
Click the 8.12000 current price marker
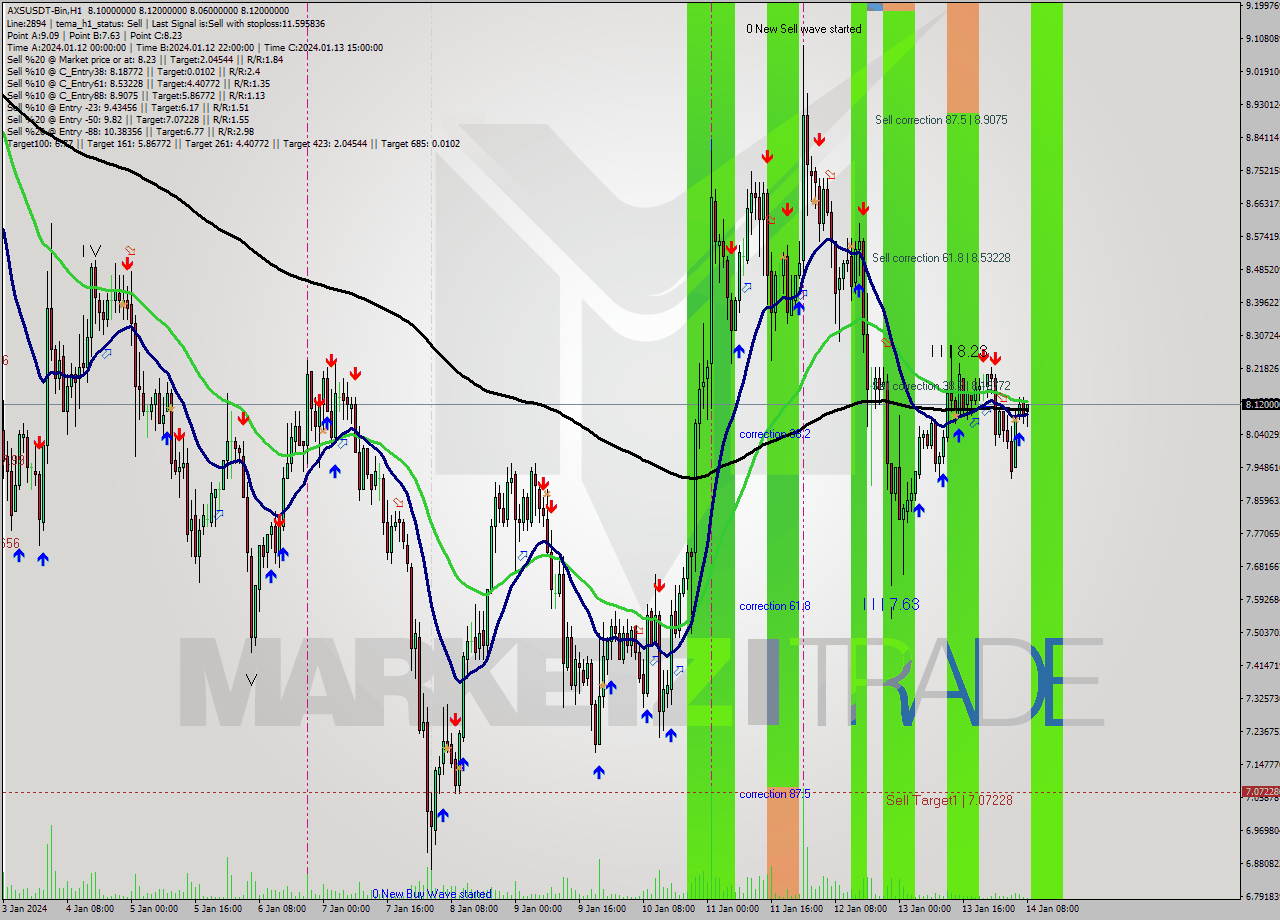pyautogui.click(x=1260, y=404)
